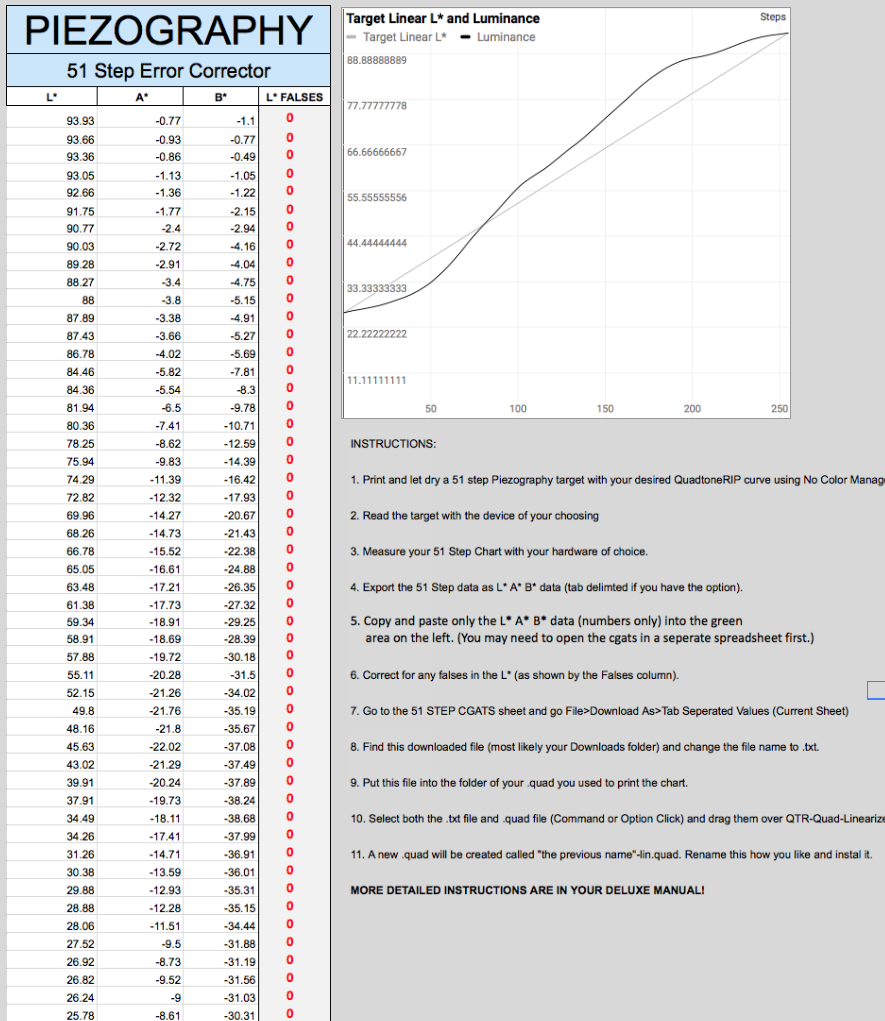This screenshot has height=1021, width=885.
Task: Click the 11.11111111 axis label on the chart
Action: coord(376,380)
